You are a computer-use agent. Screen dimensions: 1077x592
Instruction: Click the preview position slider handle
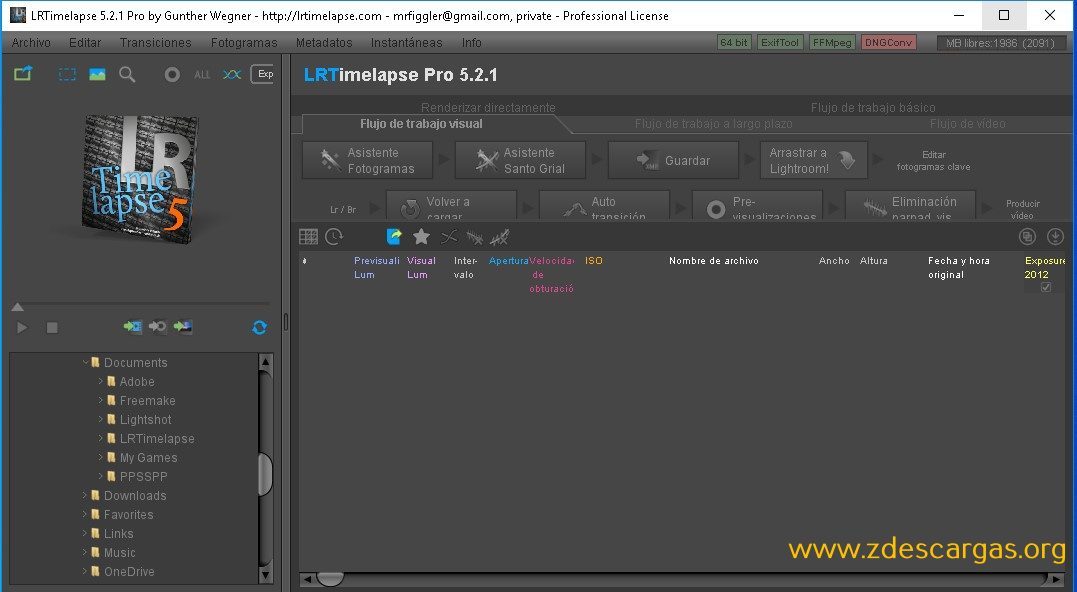pos(18,306)
